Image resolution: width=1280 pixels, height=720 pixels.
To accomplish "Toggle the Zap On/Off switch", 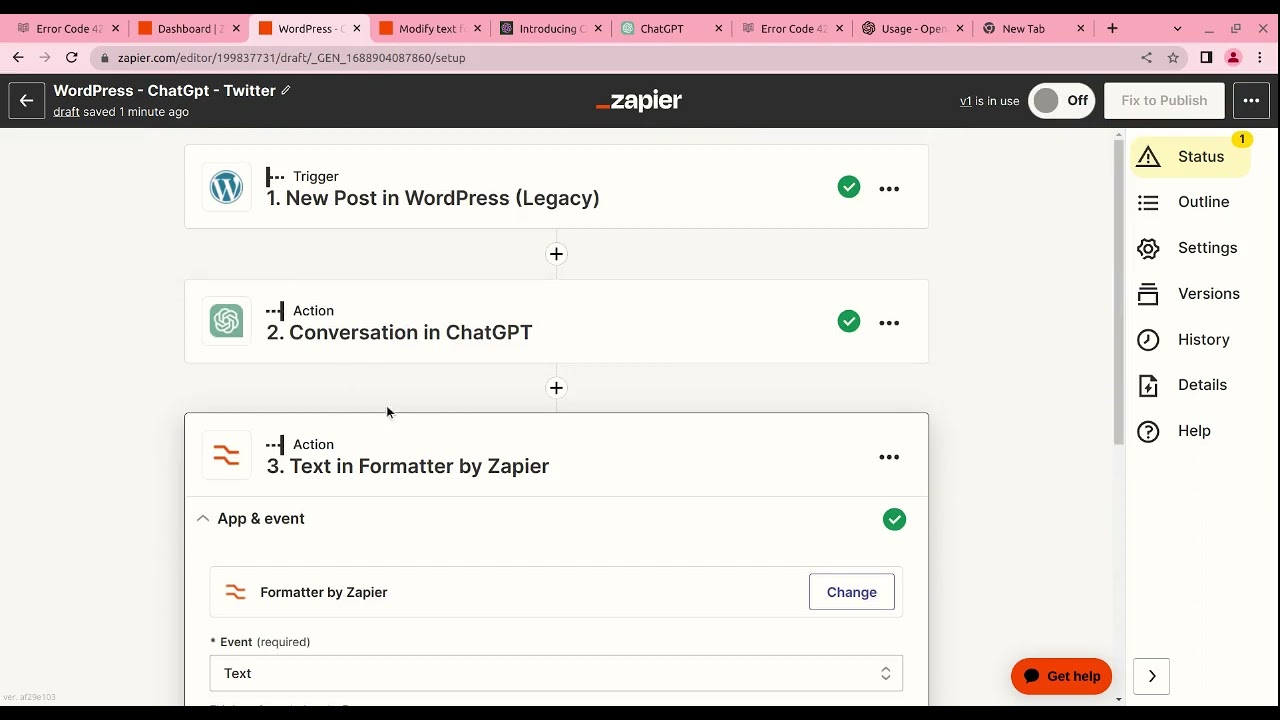I will [1062, 100].
